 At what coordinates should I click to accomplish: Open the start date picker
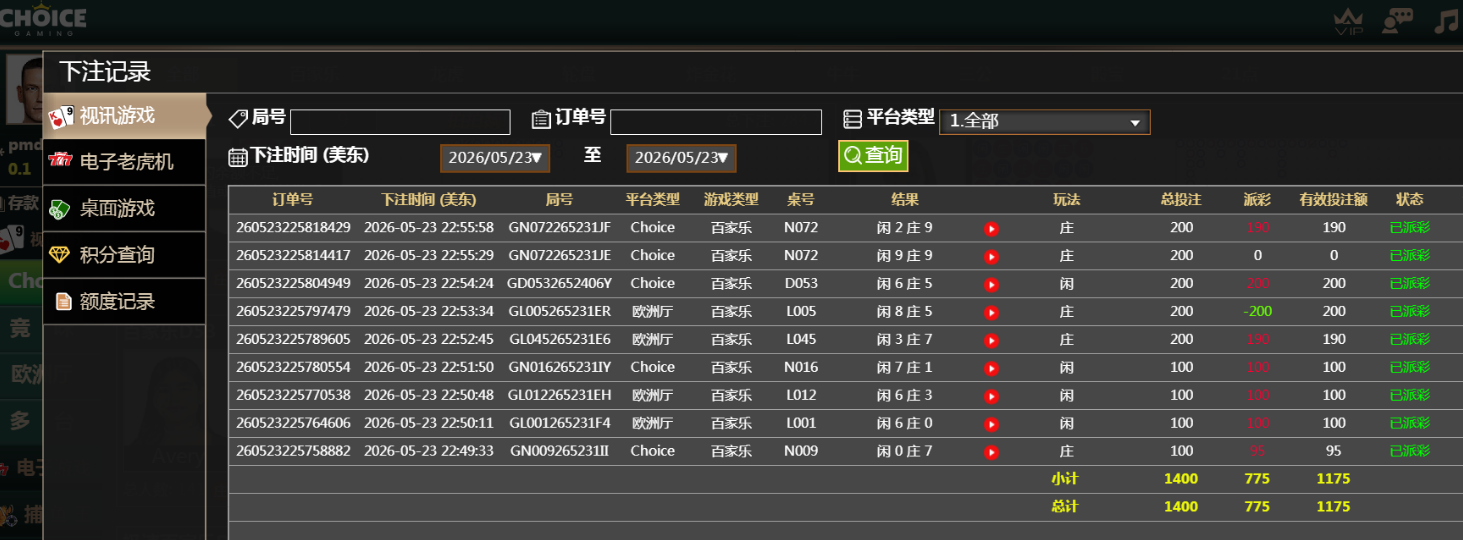[x=495, y=158]
